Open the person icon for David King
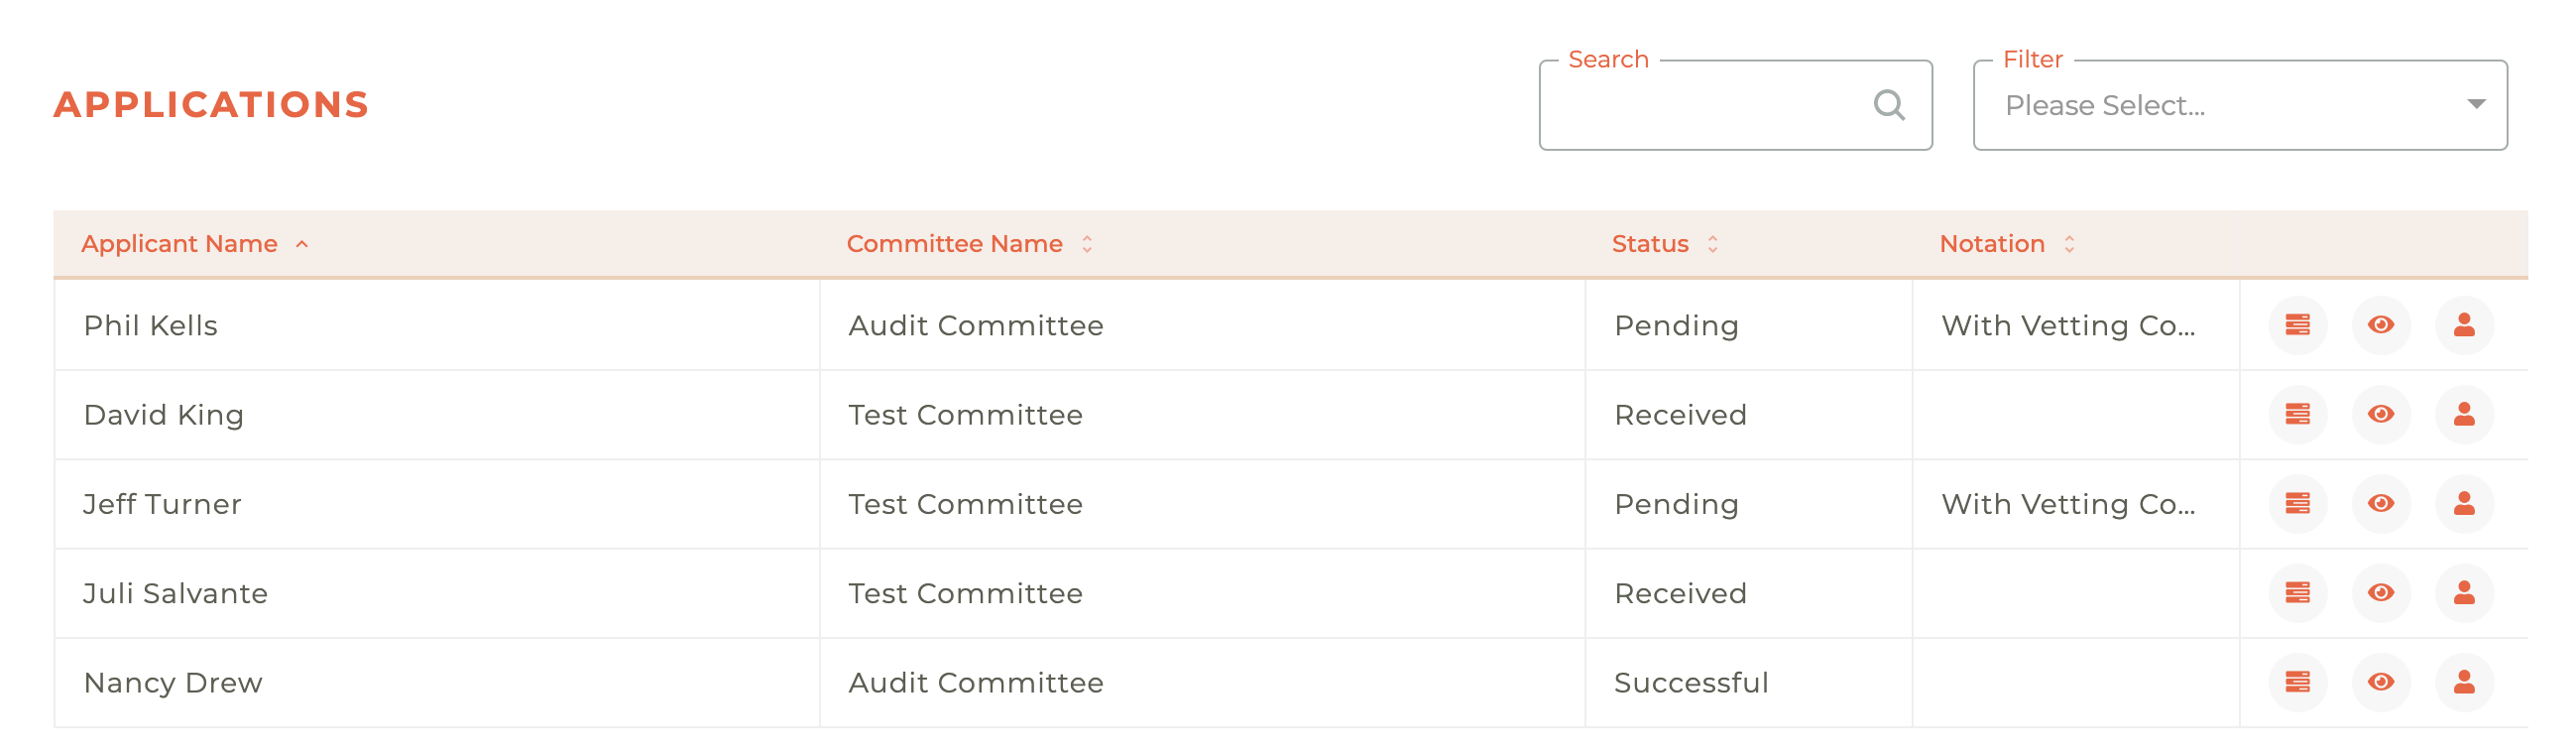This screenshot has height=756, width=2576. pos(2464,414)
